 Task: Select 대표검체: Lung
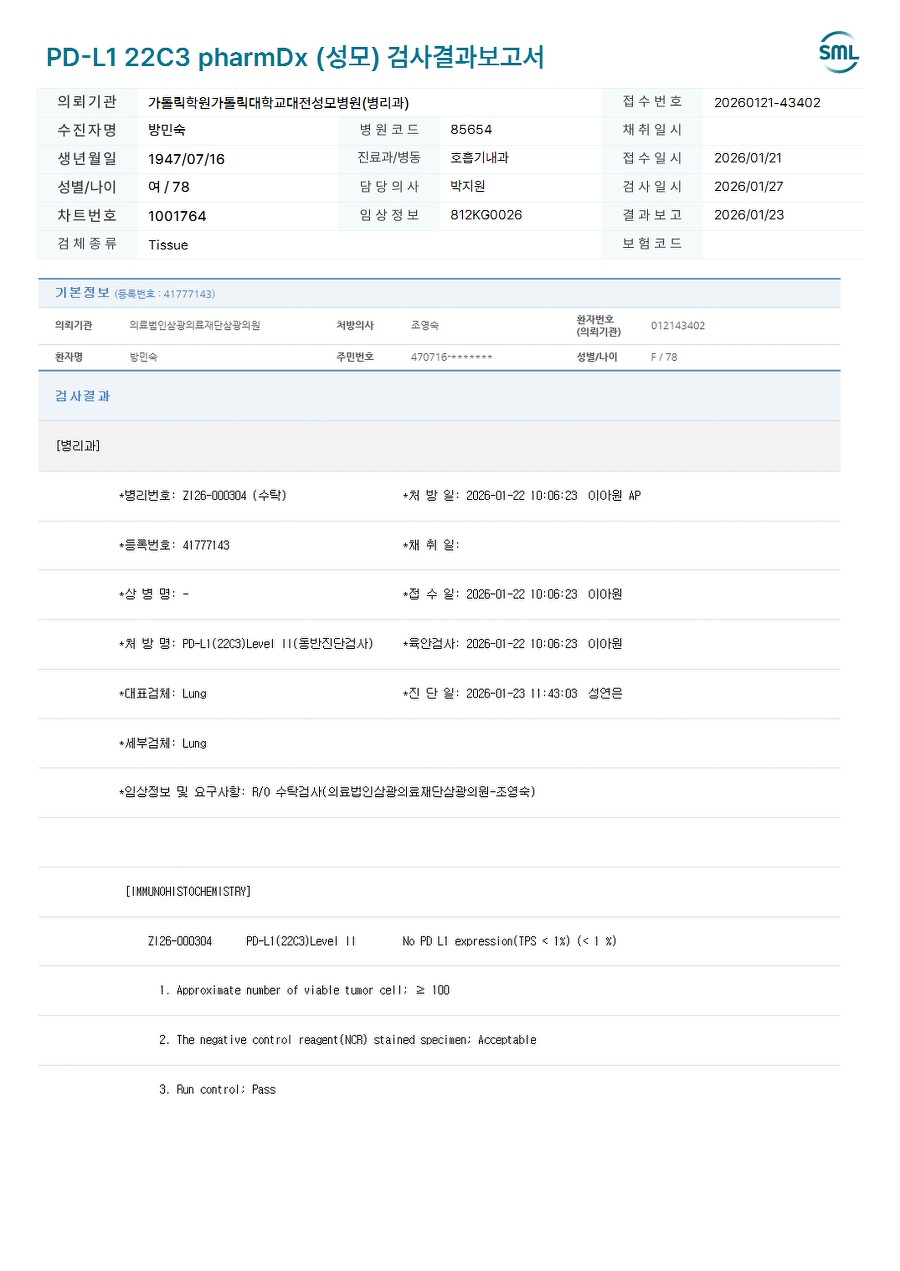(162, 693)
